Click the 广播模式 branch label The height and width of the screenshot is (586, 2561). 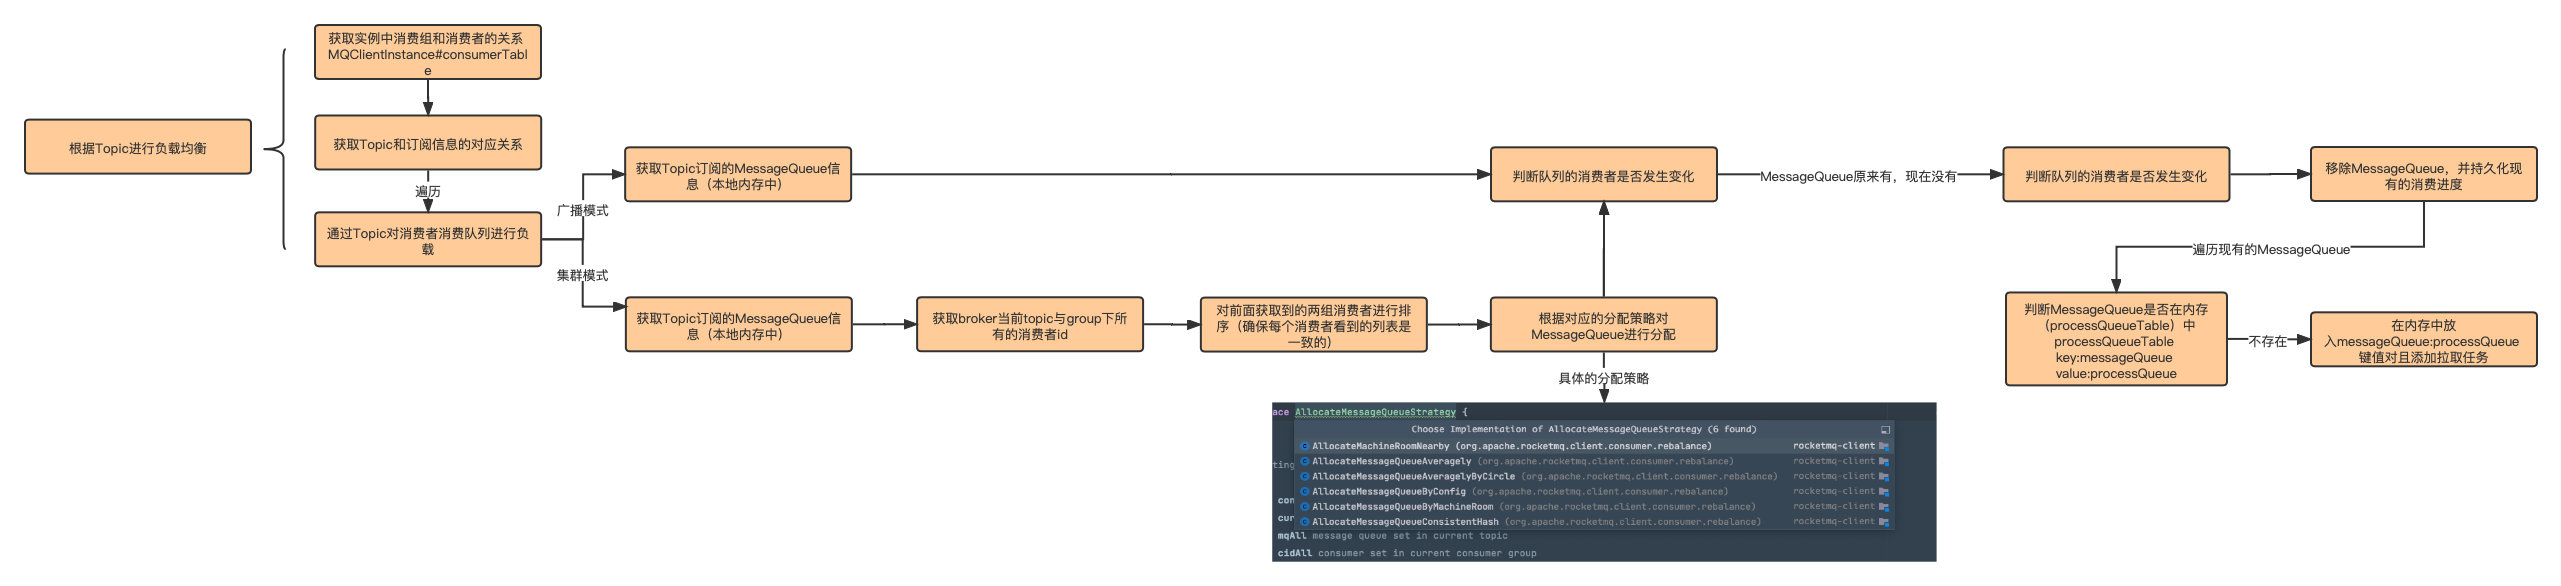[582, 210]
